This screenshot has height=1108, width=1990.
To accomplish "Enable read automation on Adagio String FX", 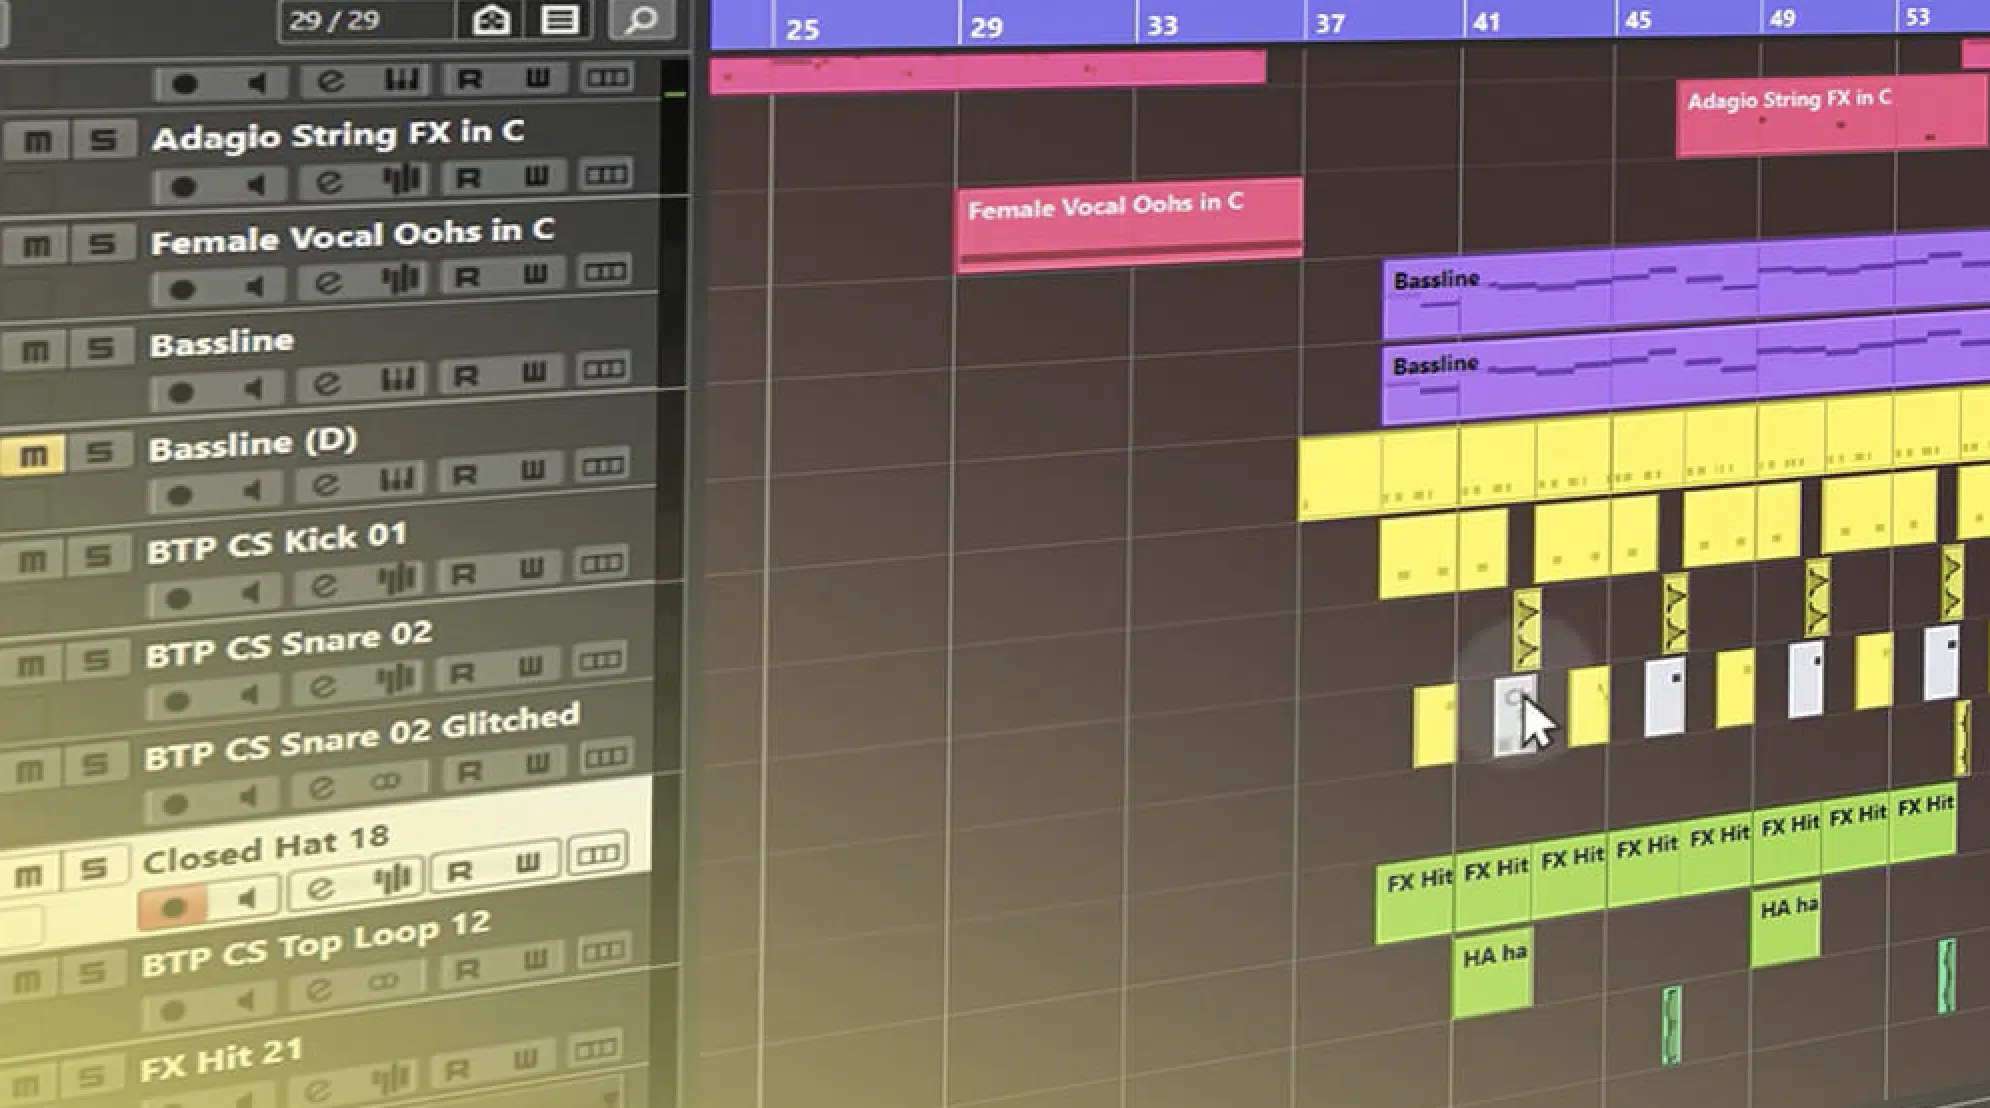I will pyautogui.click(x=467, y=178).
